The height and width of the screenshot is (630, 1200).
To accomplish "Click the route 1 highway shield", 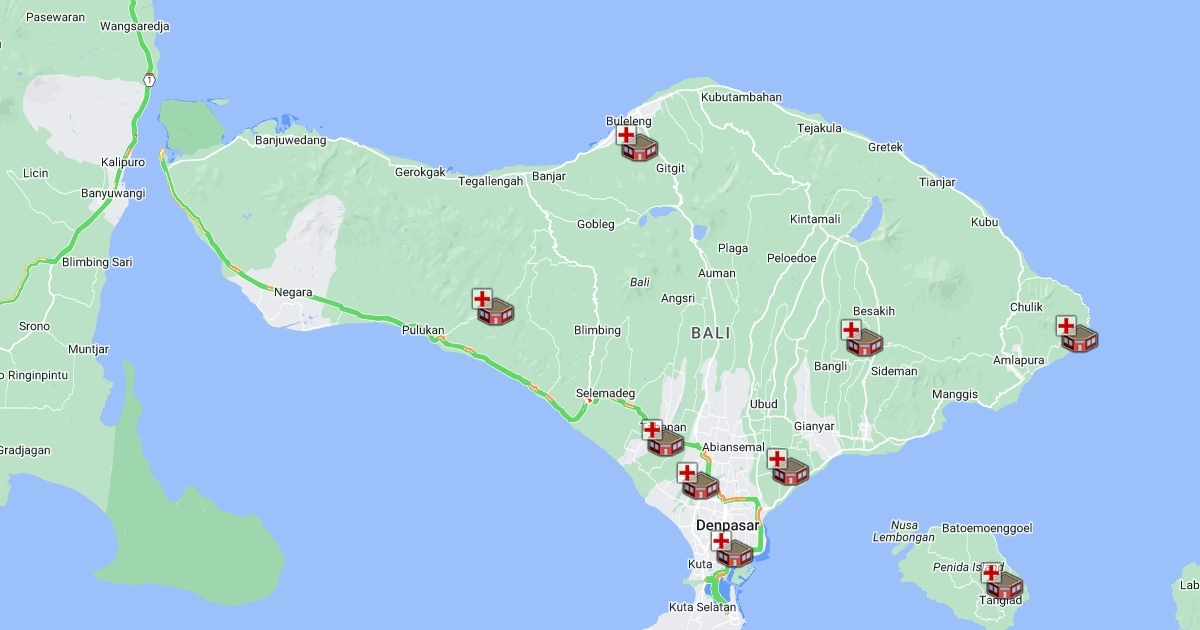I will (149, 79).
